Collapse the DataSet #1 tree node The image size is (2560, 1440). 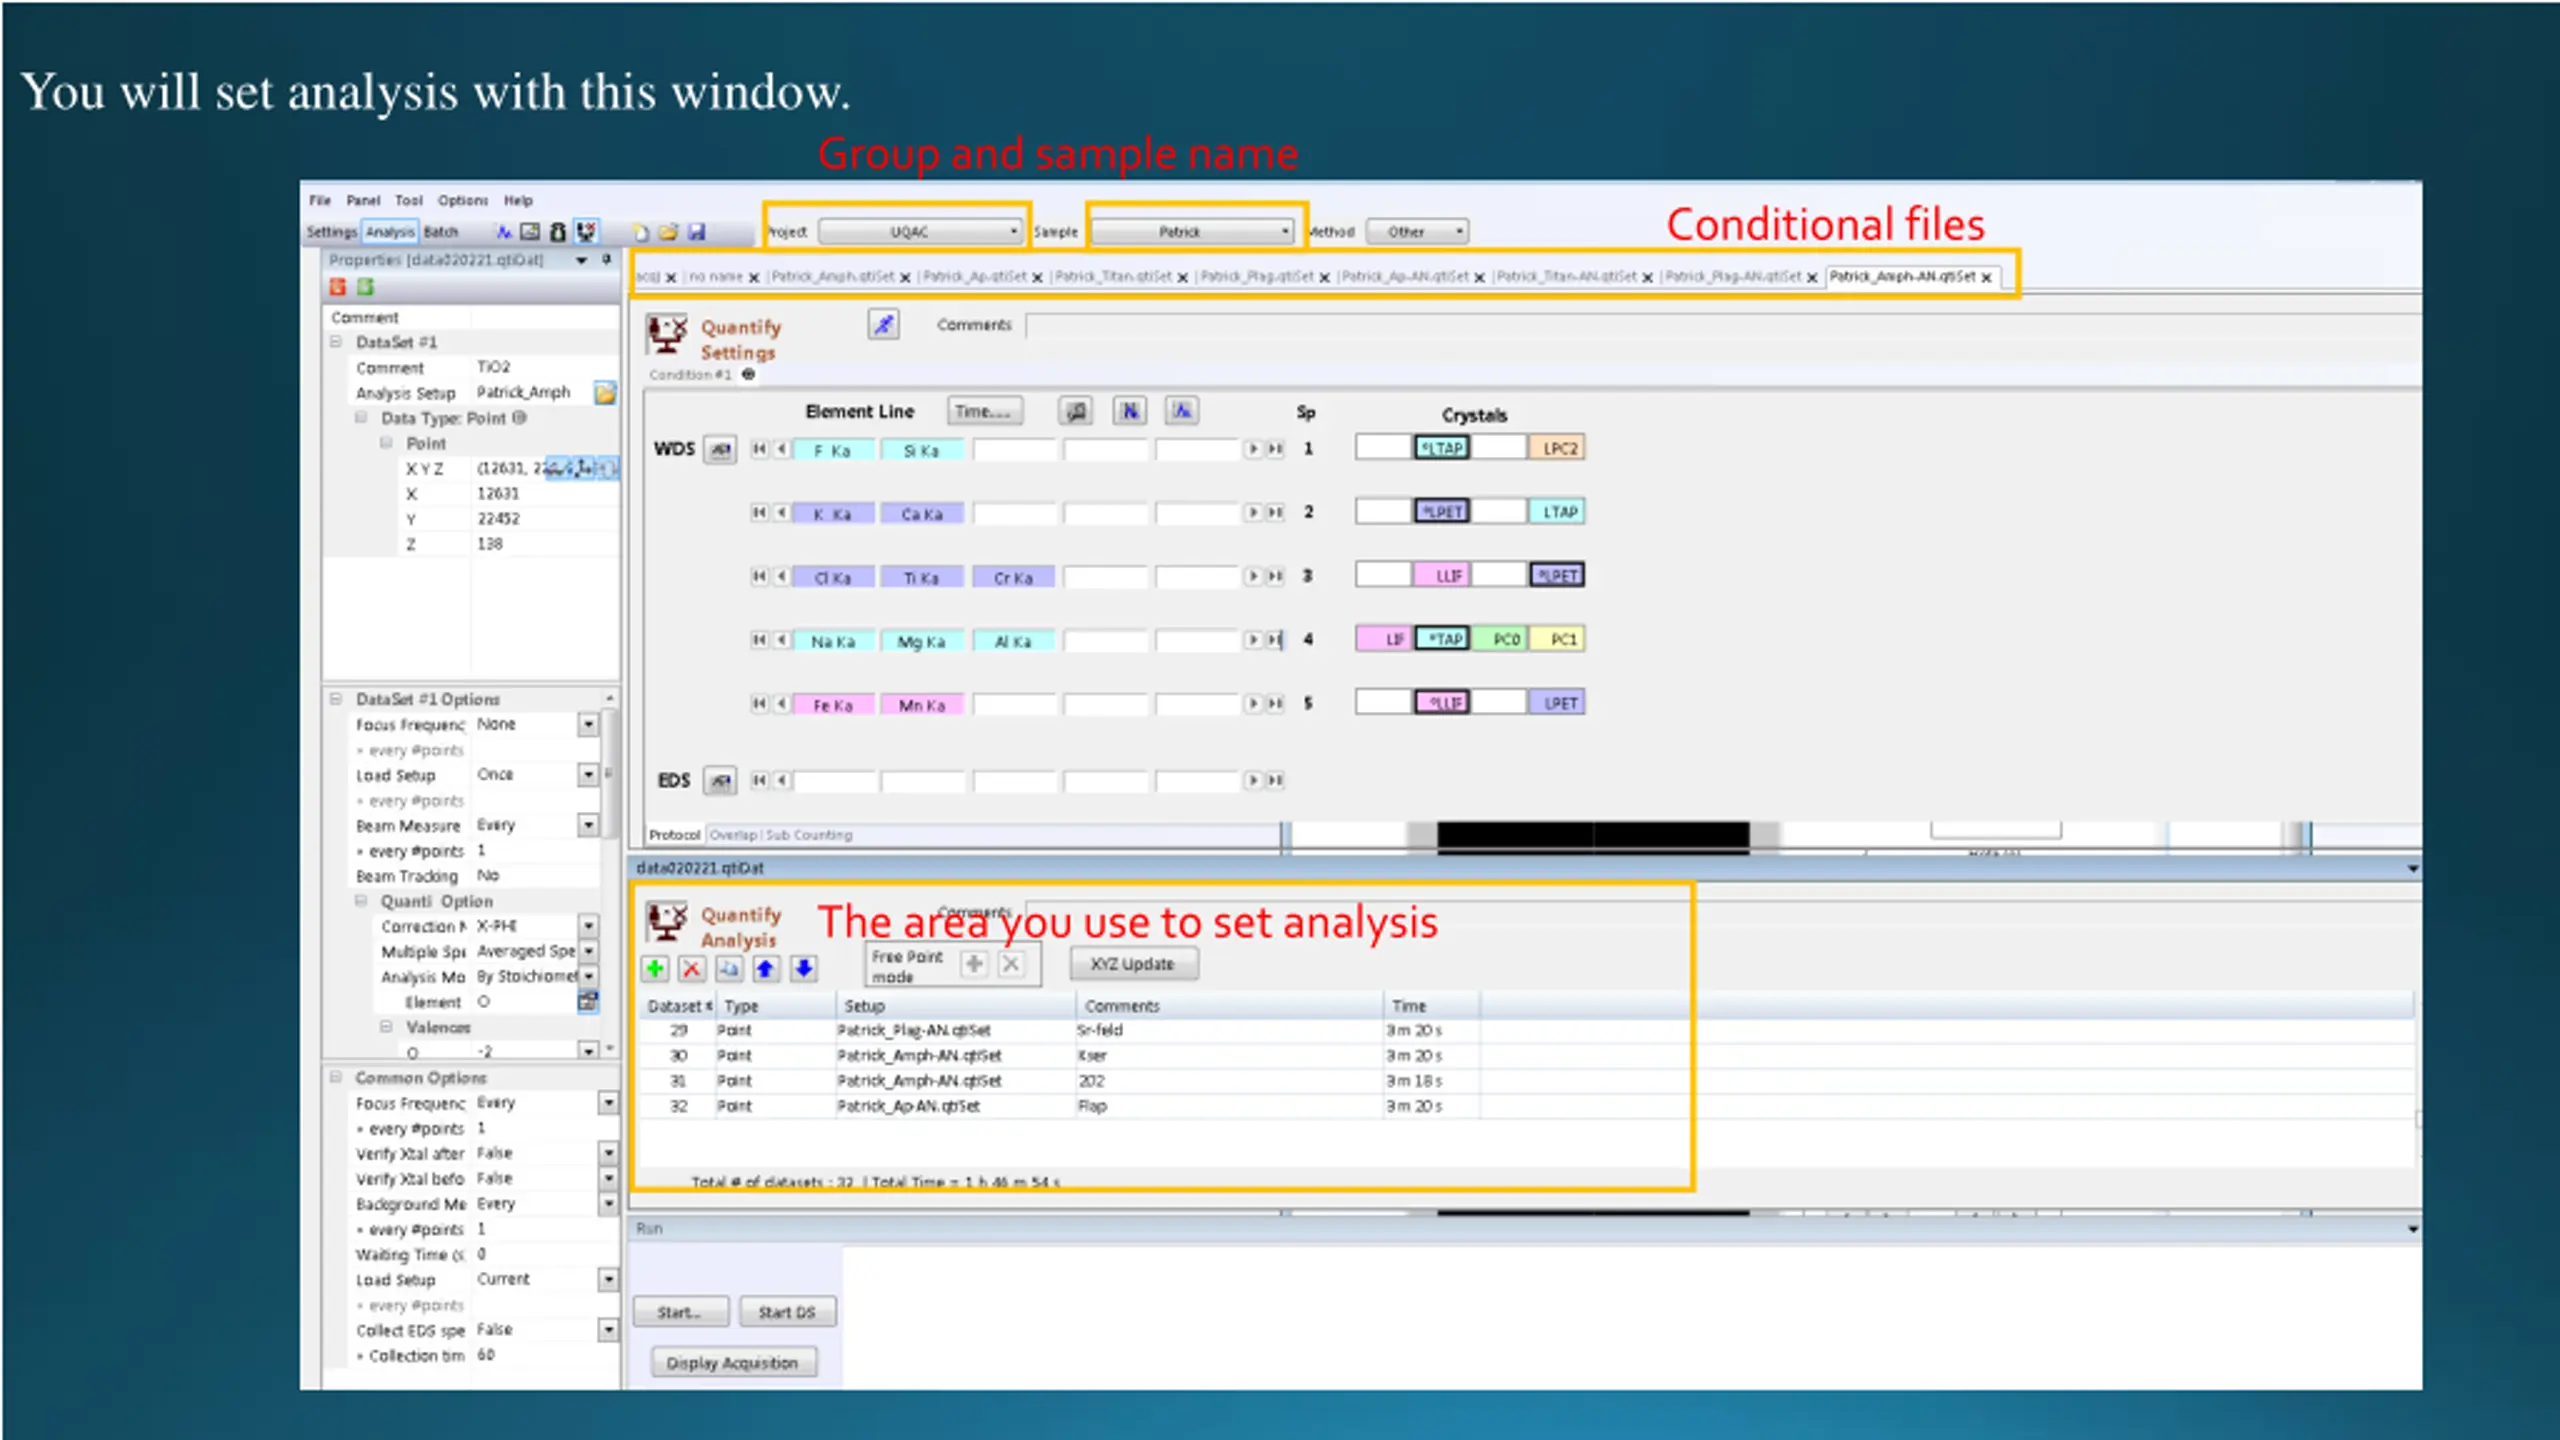pos(337,342)
